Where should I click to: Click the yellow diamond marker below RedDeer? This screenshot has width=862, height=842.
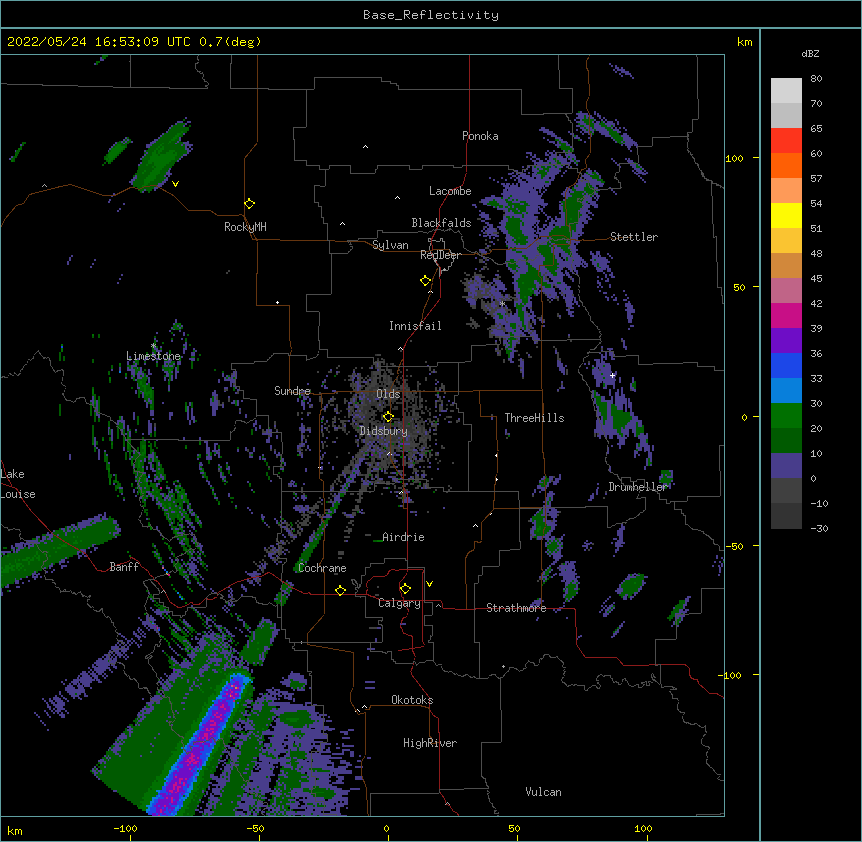426,281
